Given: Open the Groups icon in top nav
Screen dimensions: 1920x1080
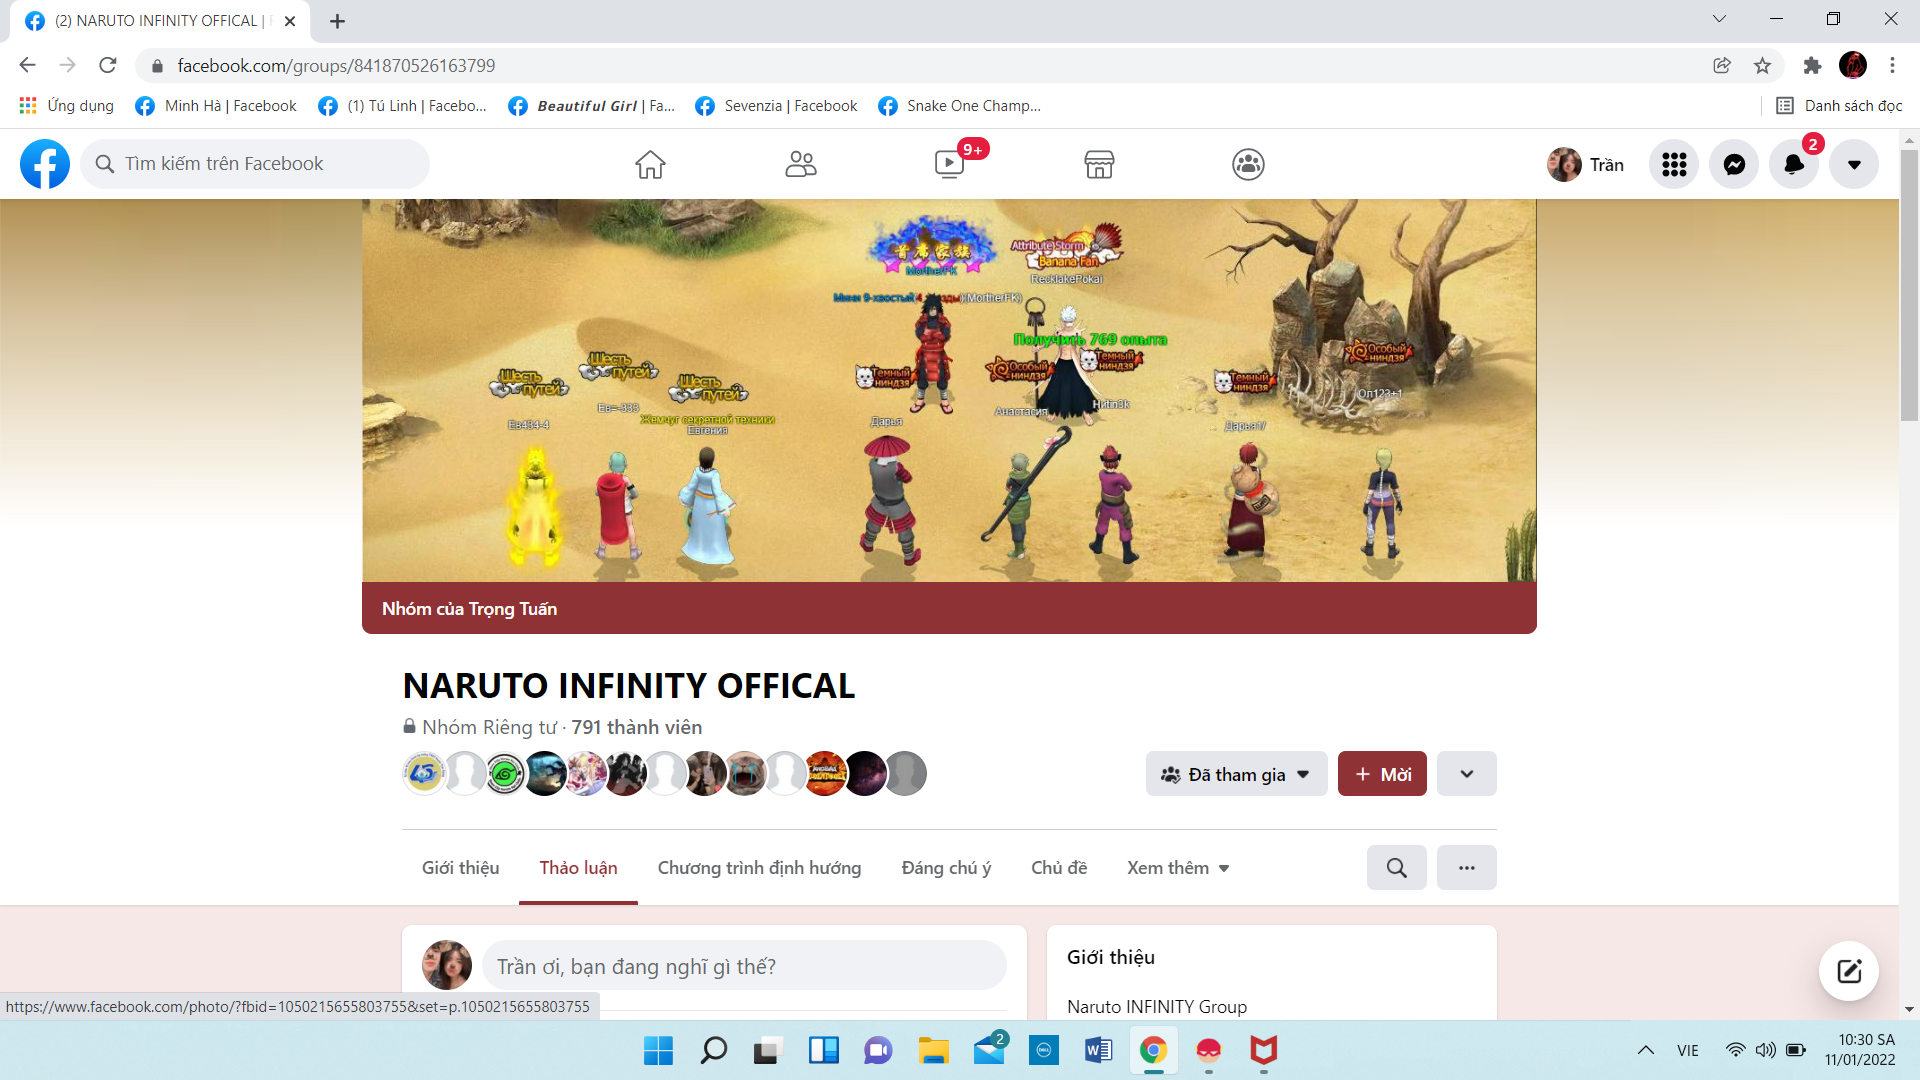Looking at the screenshot, I should click(x=1248, y=164).
